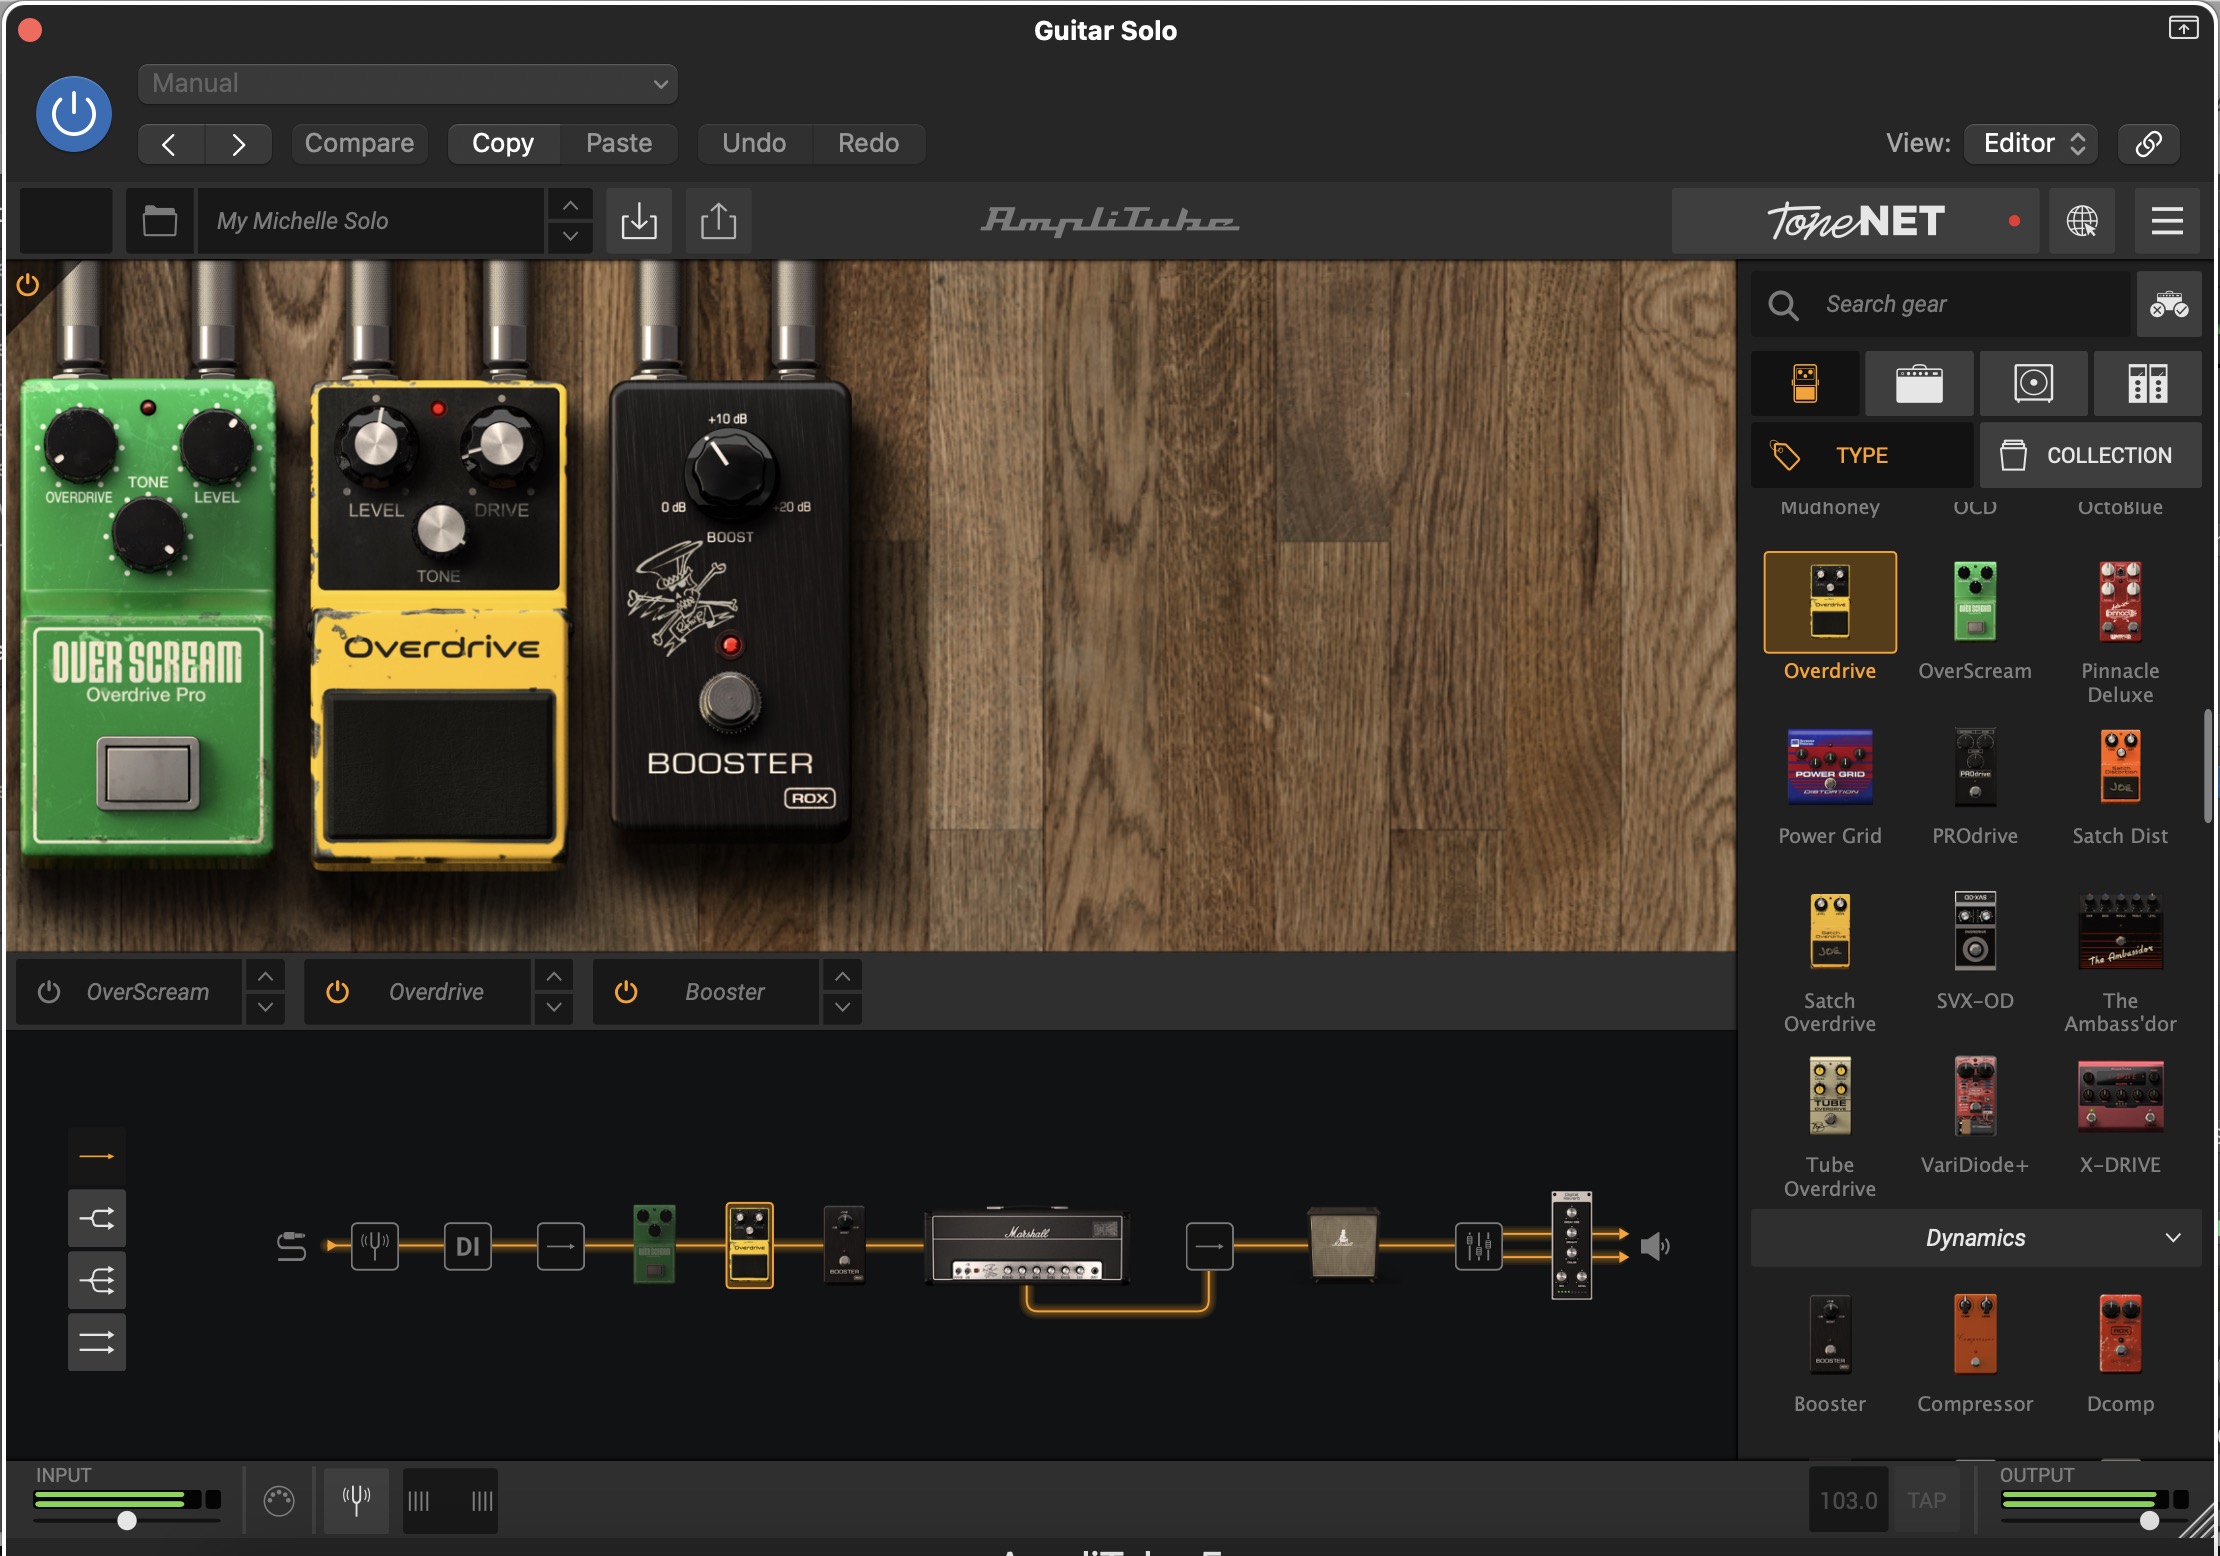Open the ToneNET panel

point(1857,221)
